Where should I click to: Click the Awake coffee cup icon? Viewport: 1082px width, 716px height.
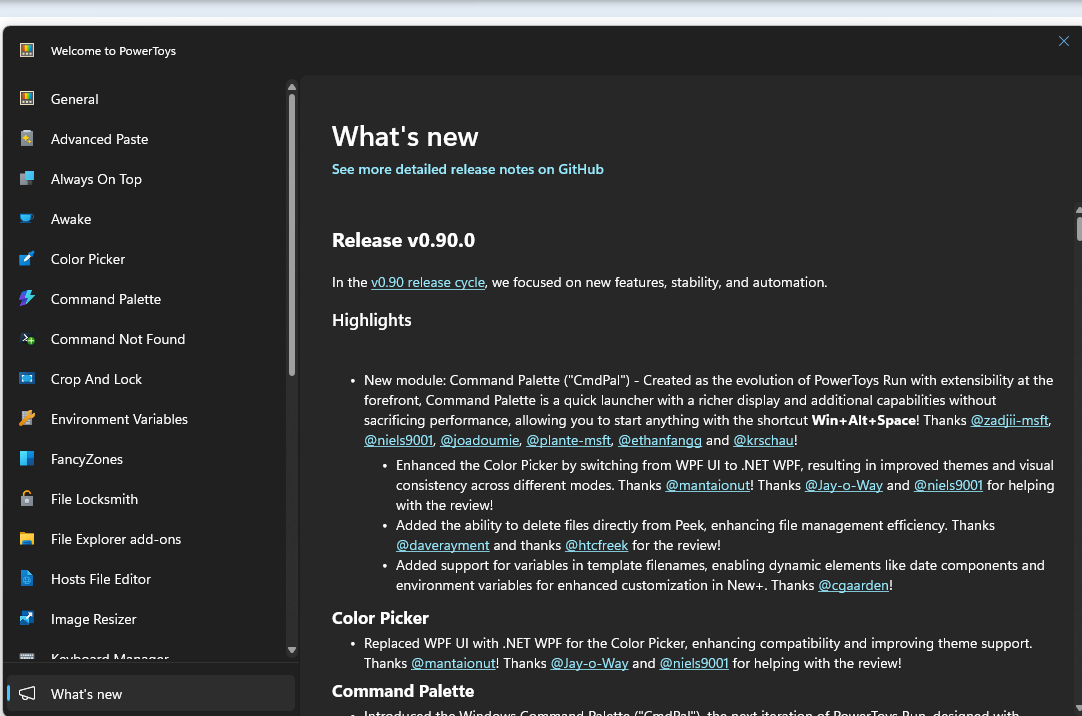[x=27, y=219]
